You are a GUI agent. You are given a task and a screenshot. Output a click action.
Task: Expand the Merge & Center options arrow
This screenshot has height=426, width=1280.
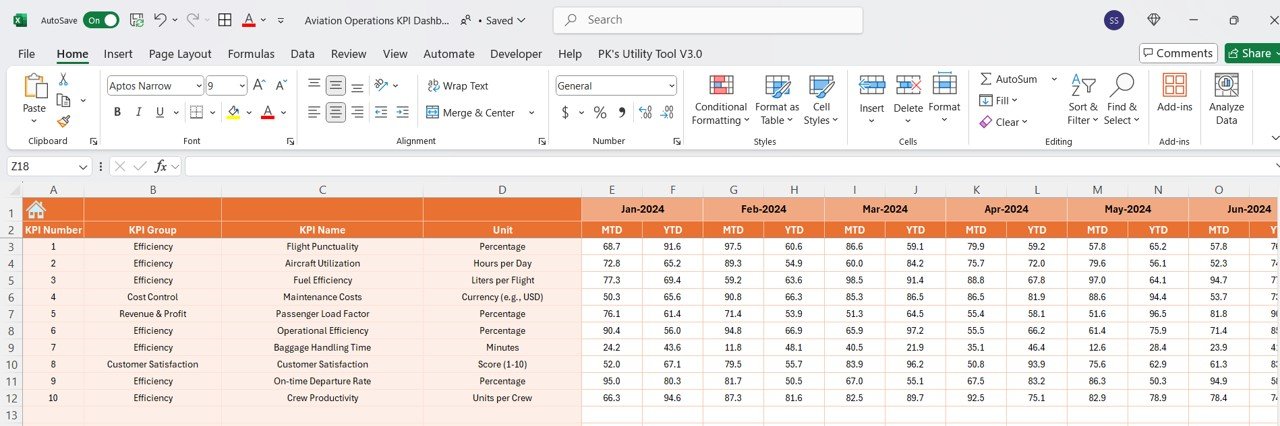[x=532, y=113]
